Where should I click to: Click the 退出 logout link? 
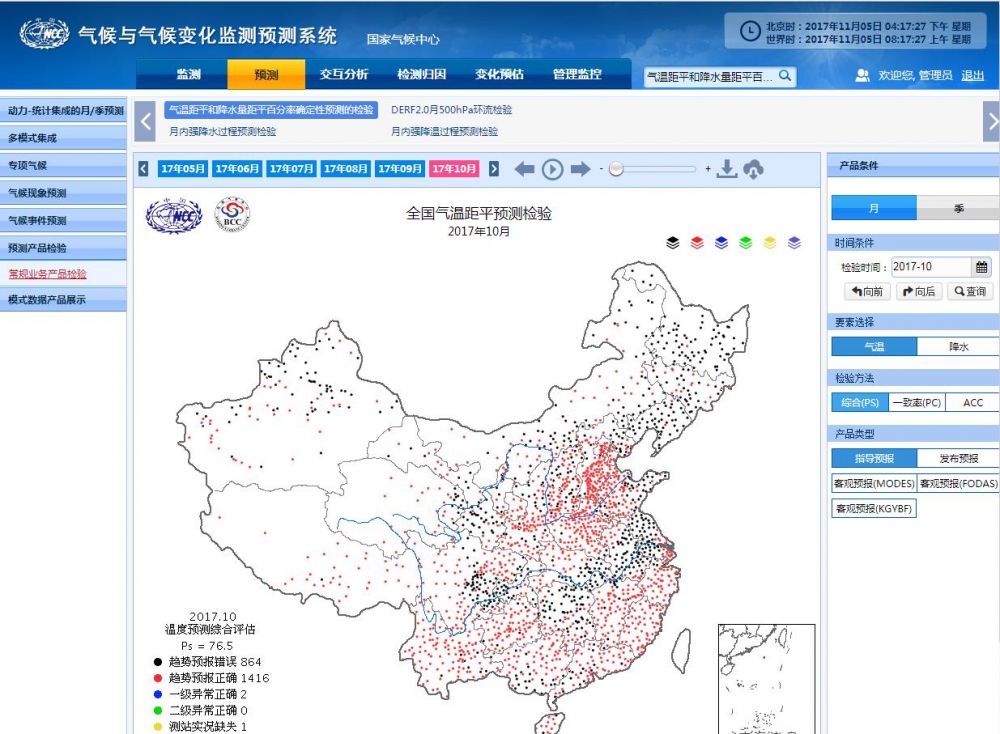(x=972, y=76)
